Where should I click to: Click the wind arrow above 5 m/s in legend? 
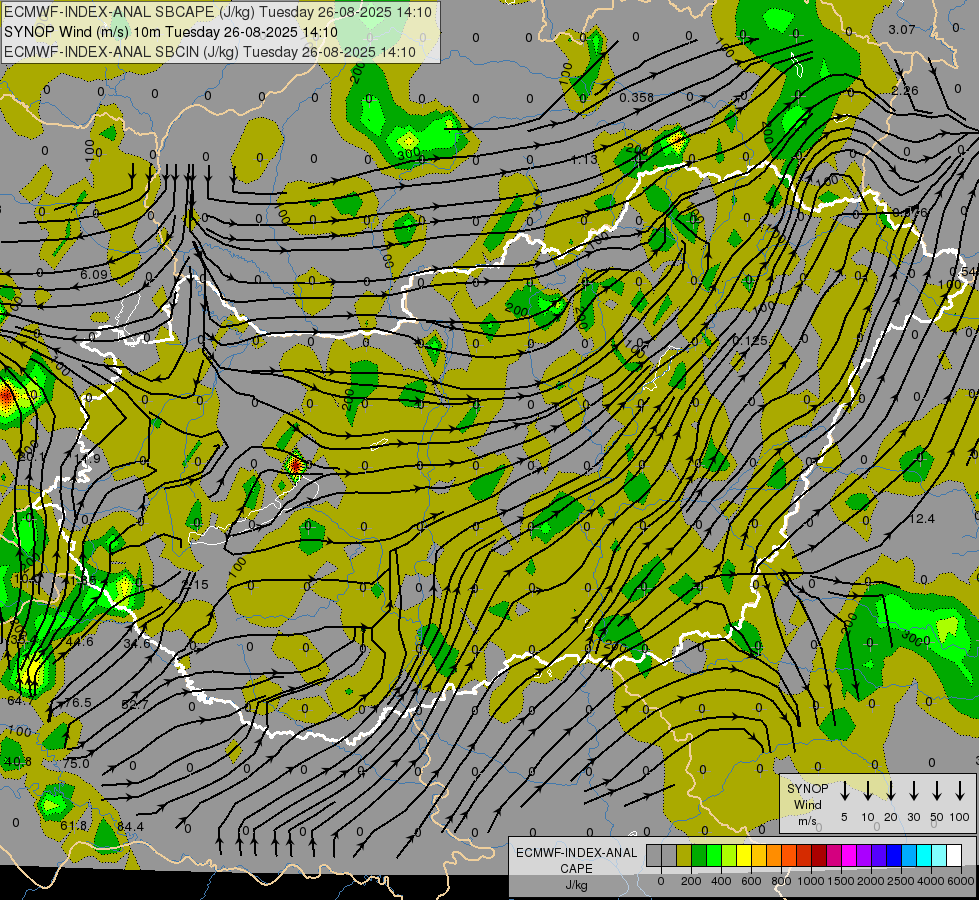[845, 791]
